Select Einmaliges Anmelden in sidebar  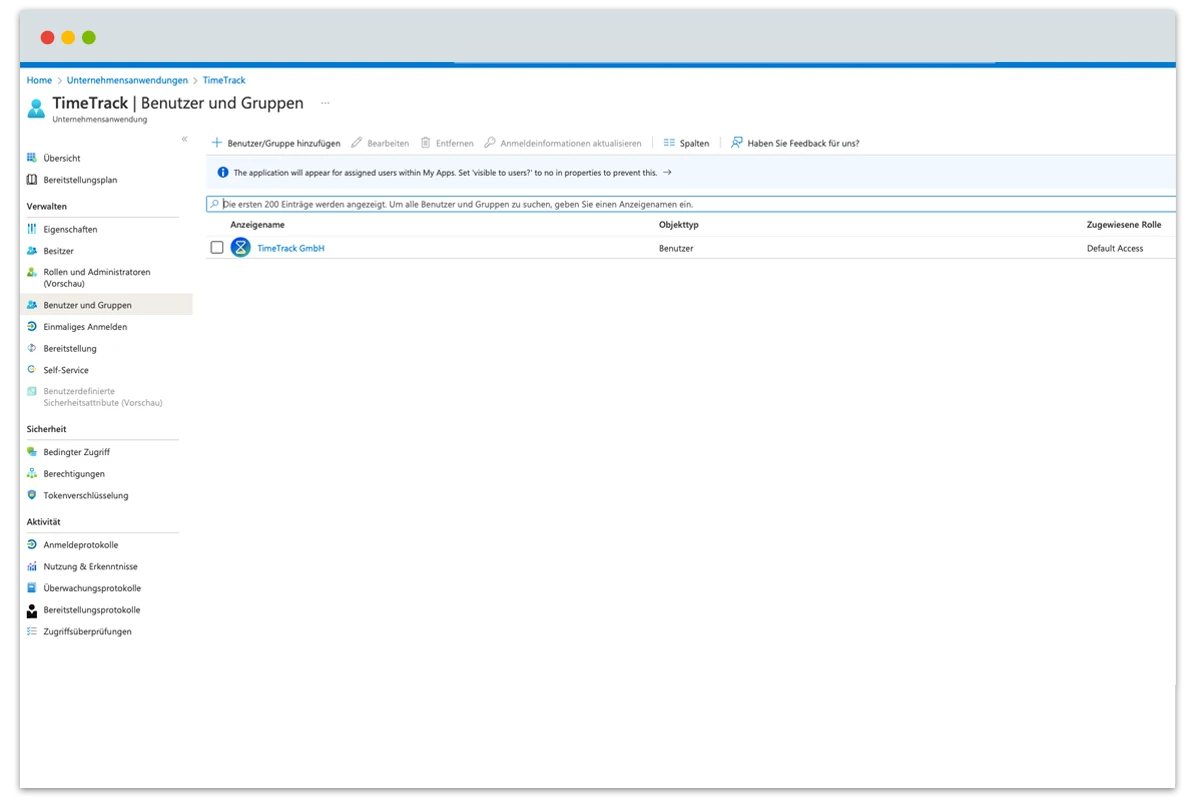point(85,327)
